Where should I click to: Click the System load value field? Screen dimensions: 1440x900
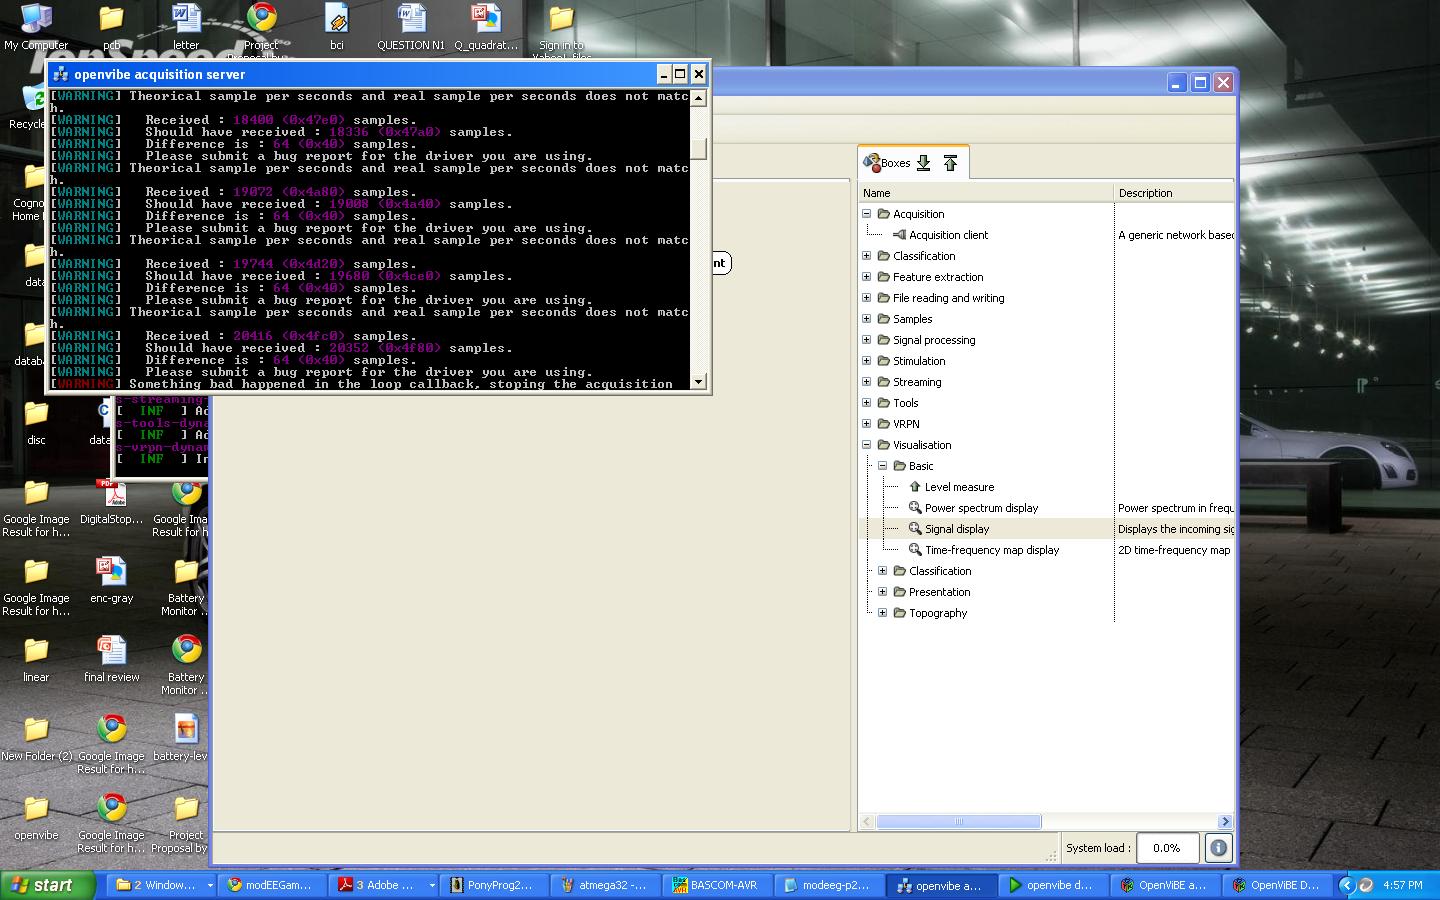1167,848
